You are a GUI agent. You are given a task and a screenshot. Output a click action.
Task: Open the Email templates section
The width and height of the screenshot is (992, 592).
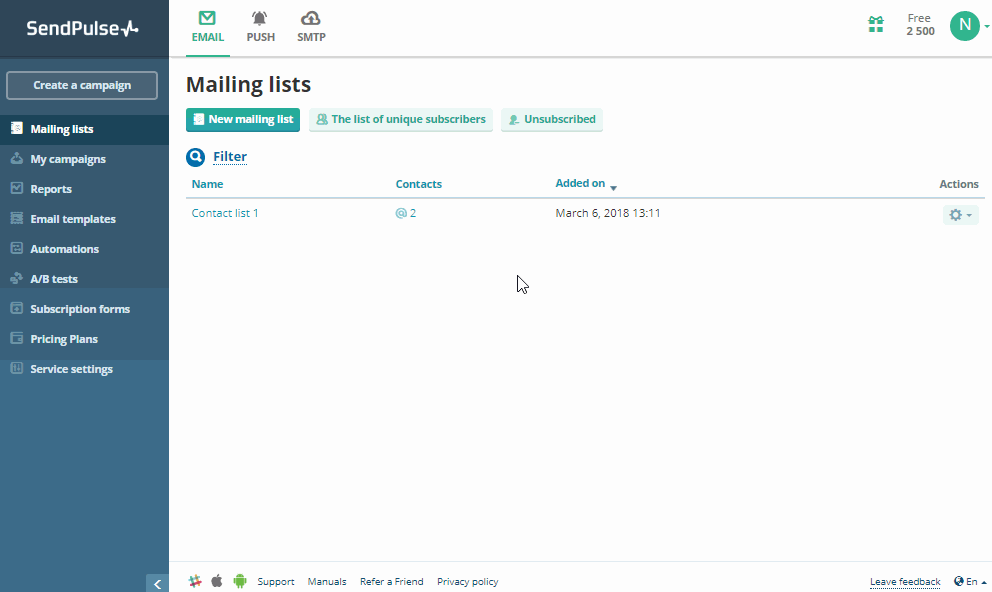pyautogui.click(x=71, y=218)
